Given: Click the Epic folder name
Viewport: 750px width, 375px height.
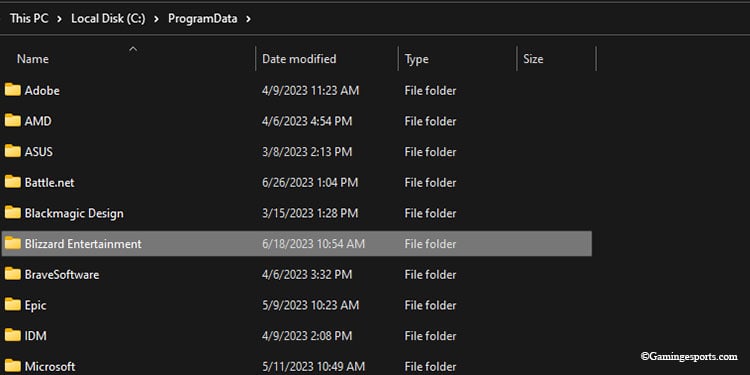Looking at the screenshot, I should click(x=35, y=305).
